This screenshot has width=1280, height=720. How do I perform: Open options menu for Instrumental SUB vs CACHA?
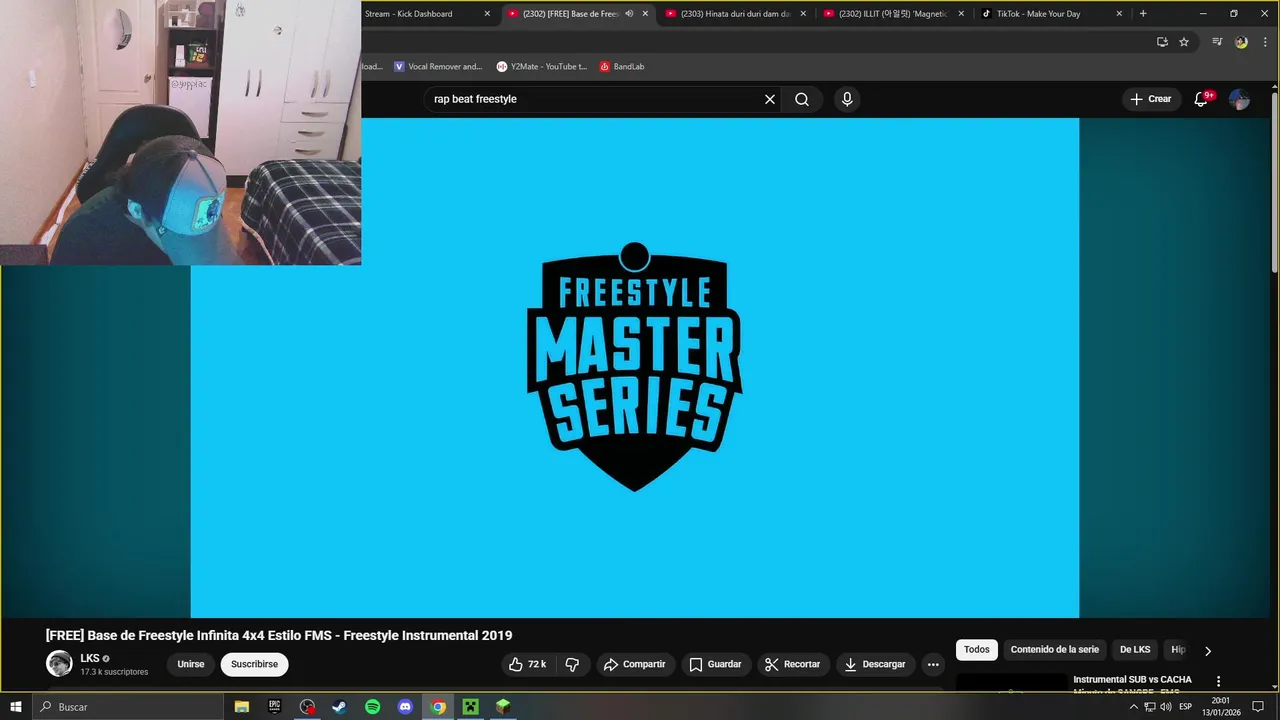pos(1218,681)
